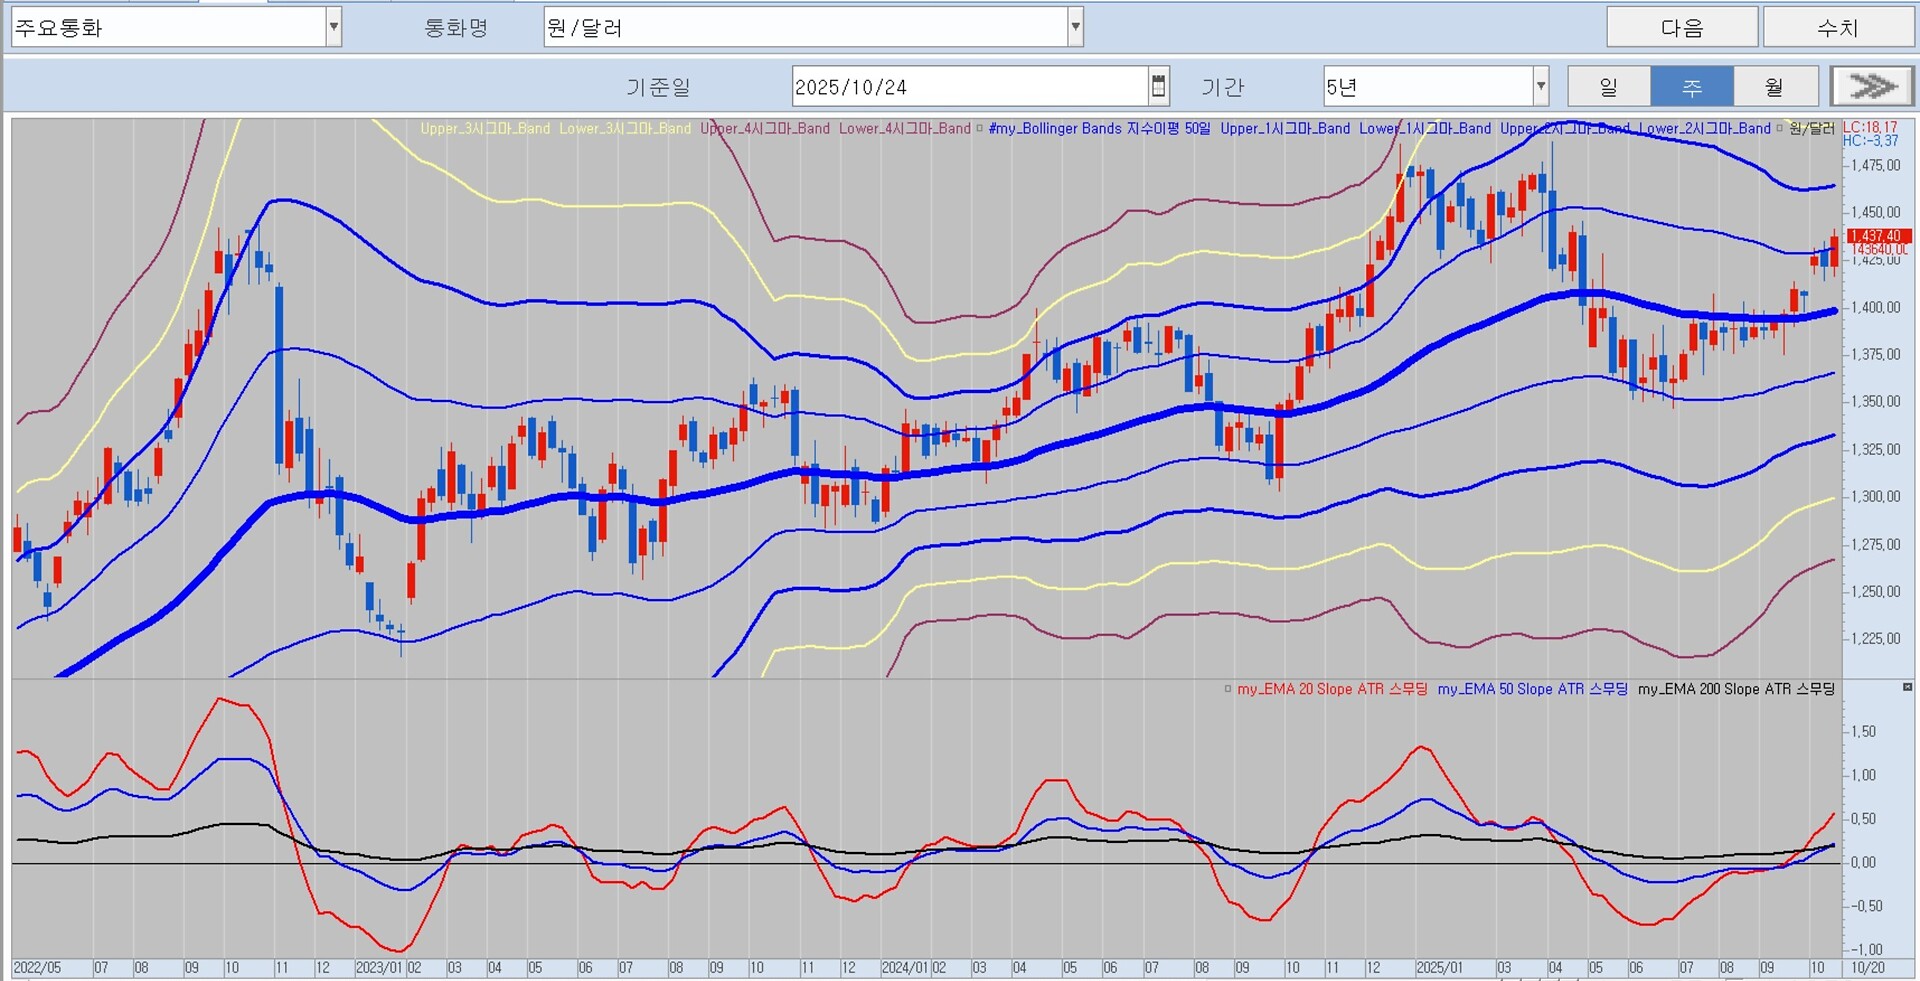1920x981 pixels.
Task: Select the weekly (주) chart interval
Action: tap(1691, 86)
